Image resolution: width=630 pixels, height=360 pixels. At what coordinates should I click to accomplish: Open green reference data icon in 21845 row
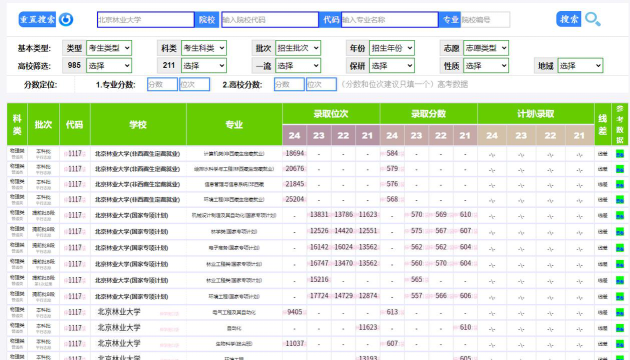click(x=620, y=184)
